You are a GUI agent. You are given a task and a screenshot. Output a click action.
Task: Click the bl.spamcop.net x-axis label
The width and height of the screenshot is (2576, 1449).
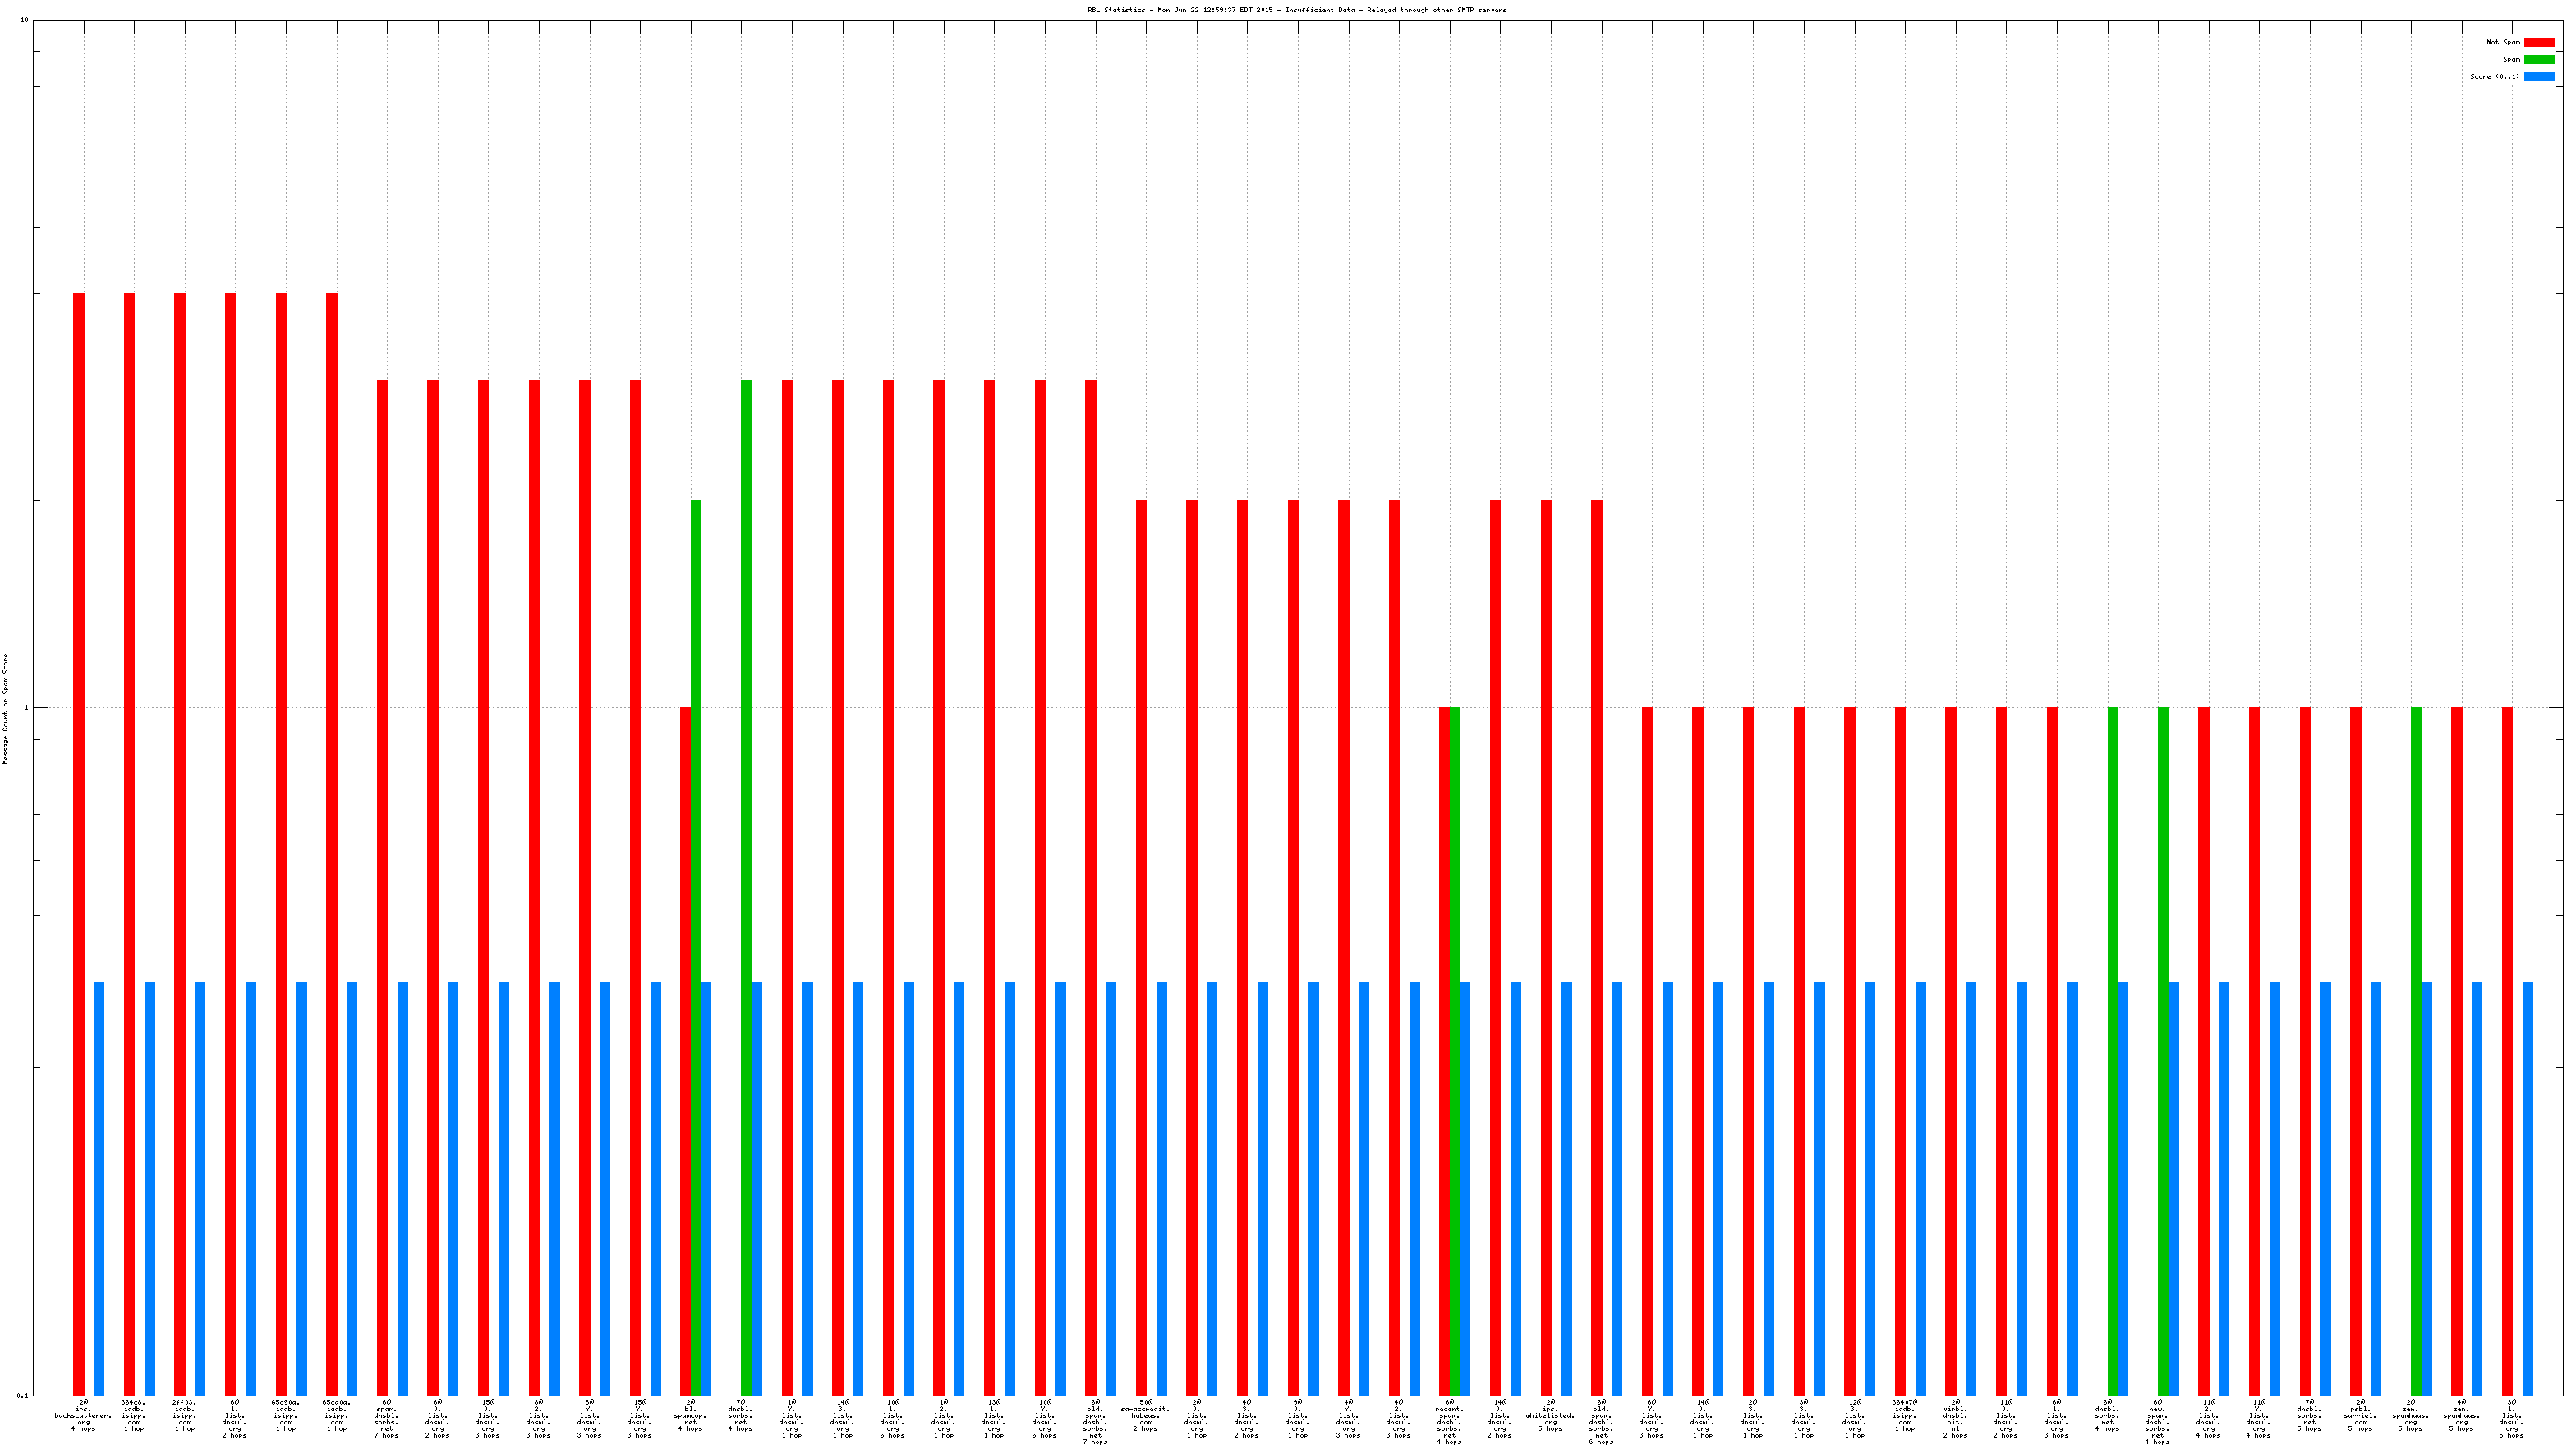(690, 1415)
